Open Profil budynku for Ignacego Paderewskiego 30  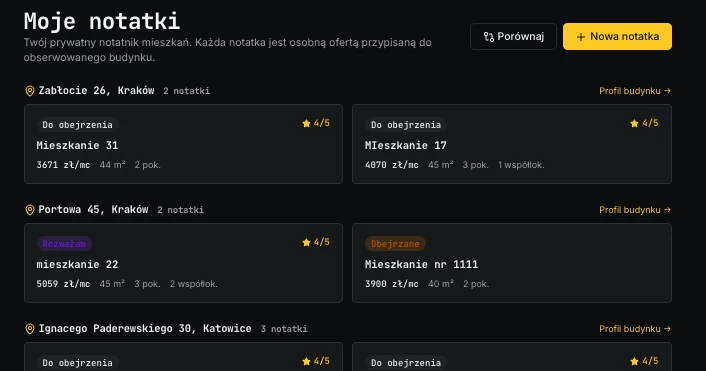(x=635, y=329)
